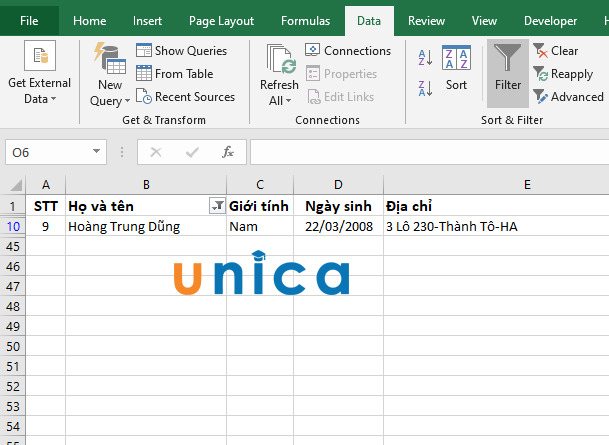Click Edit Links

click(341, 97)
